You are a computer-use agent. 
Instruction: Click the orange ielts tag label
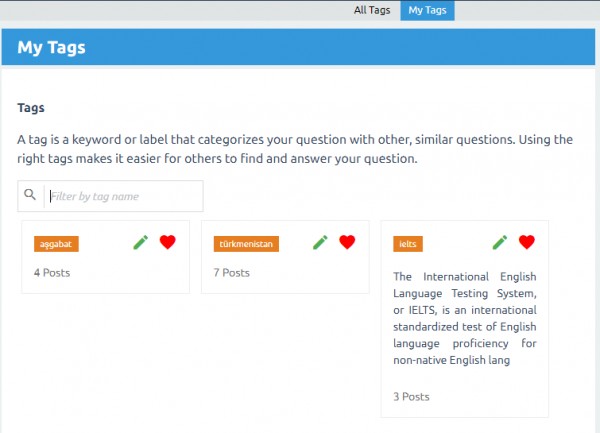407,244
